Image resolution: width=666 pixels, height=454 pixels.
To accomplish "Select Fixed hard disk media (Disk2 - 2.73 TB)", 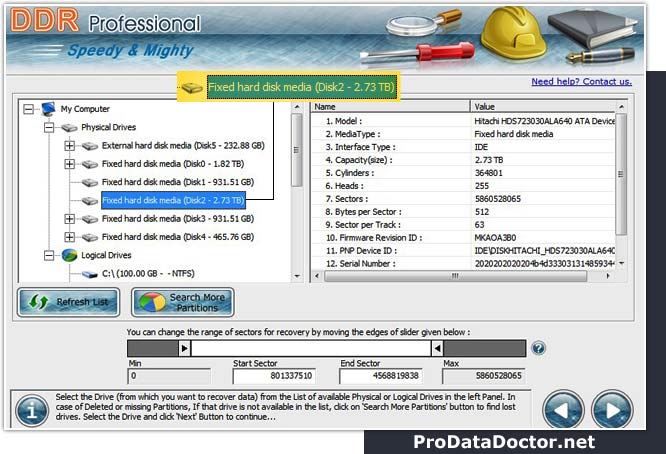I will (x=173, y=200).
